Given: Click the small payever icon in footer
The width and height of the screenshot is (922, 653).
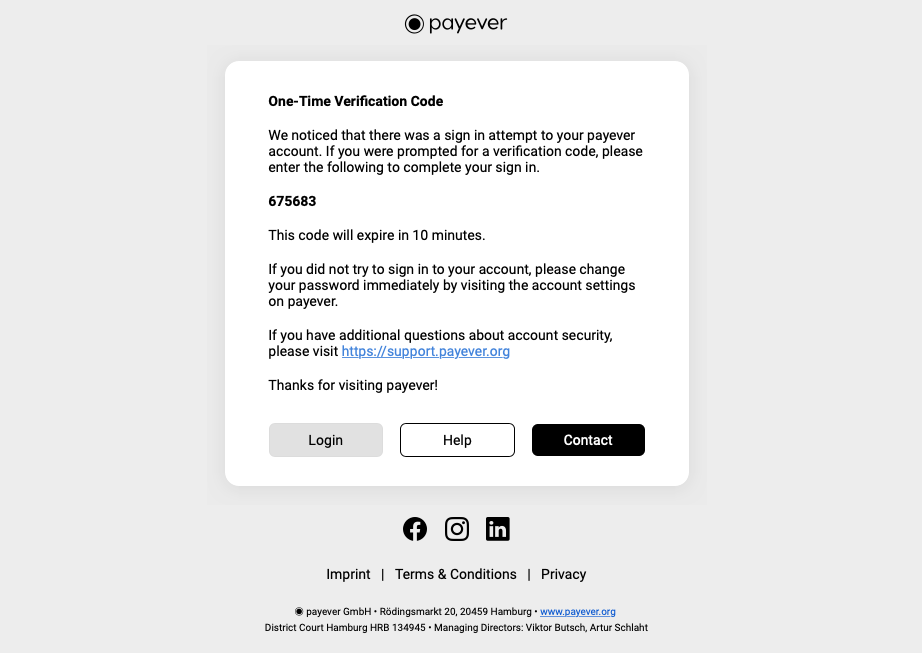Looking at the screenshot, I should [299, 612].
